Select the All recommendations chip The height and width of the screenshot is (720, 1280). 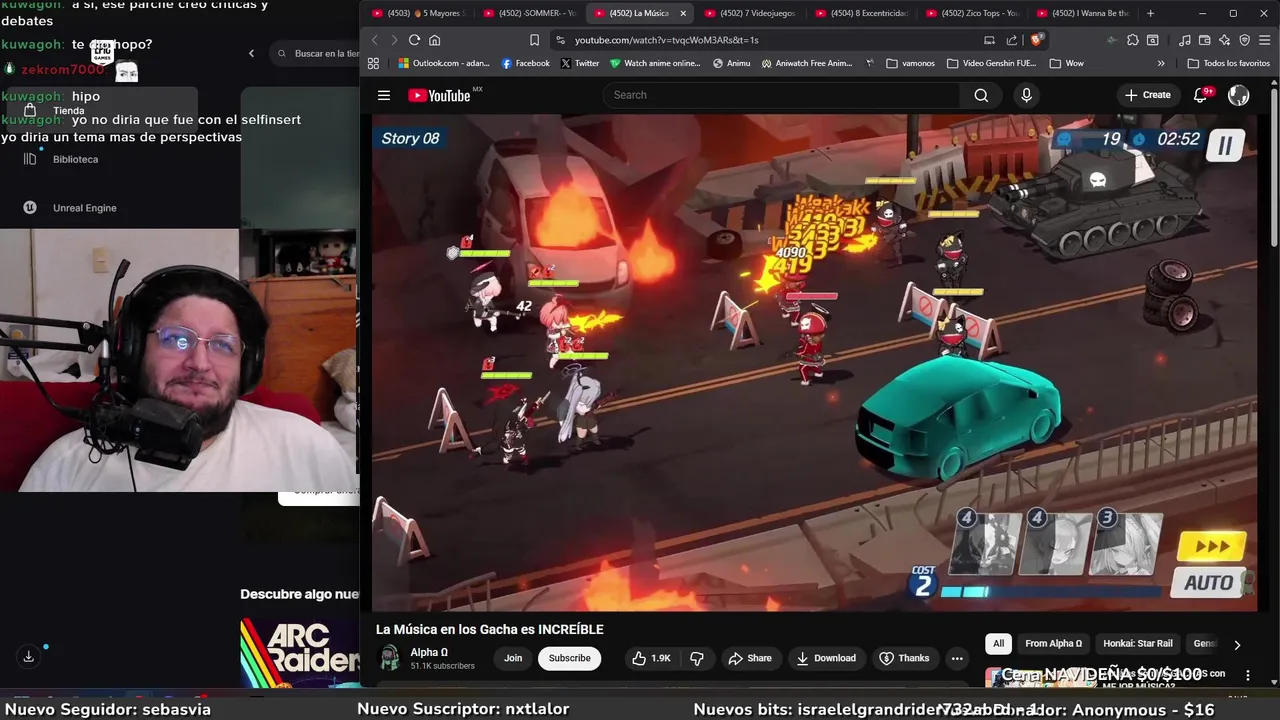(998, 644)
